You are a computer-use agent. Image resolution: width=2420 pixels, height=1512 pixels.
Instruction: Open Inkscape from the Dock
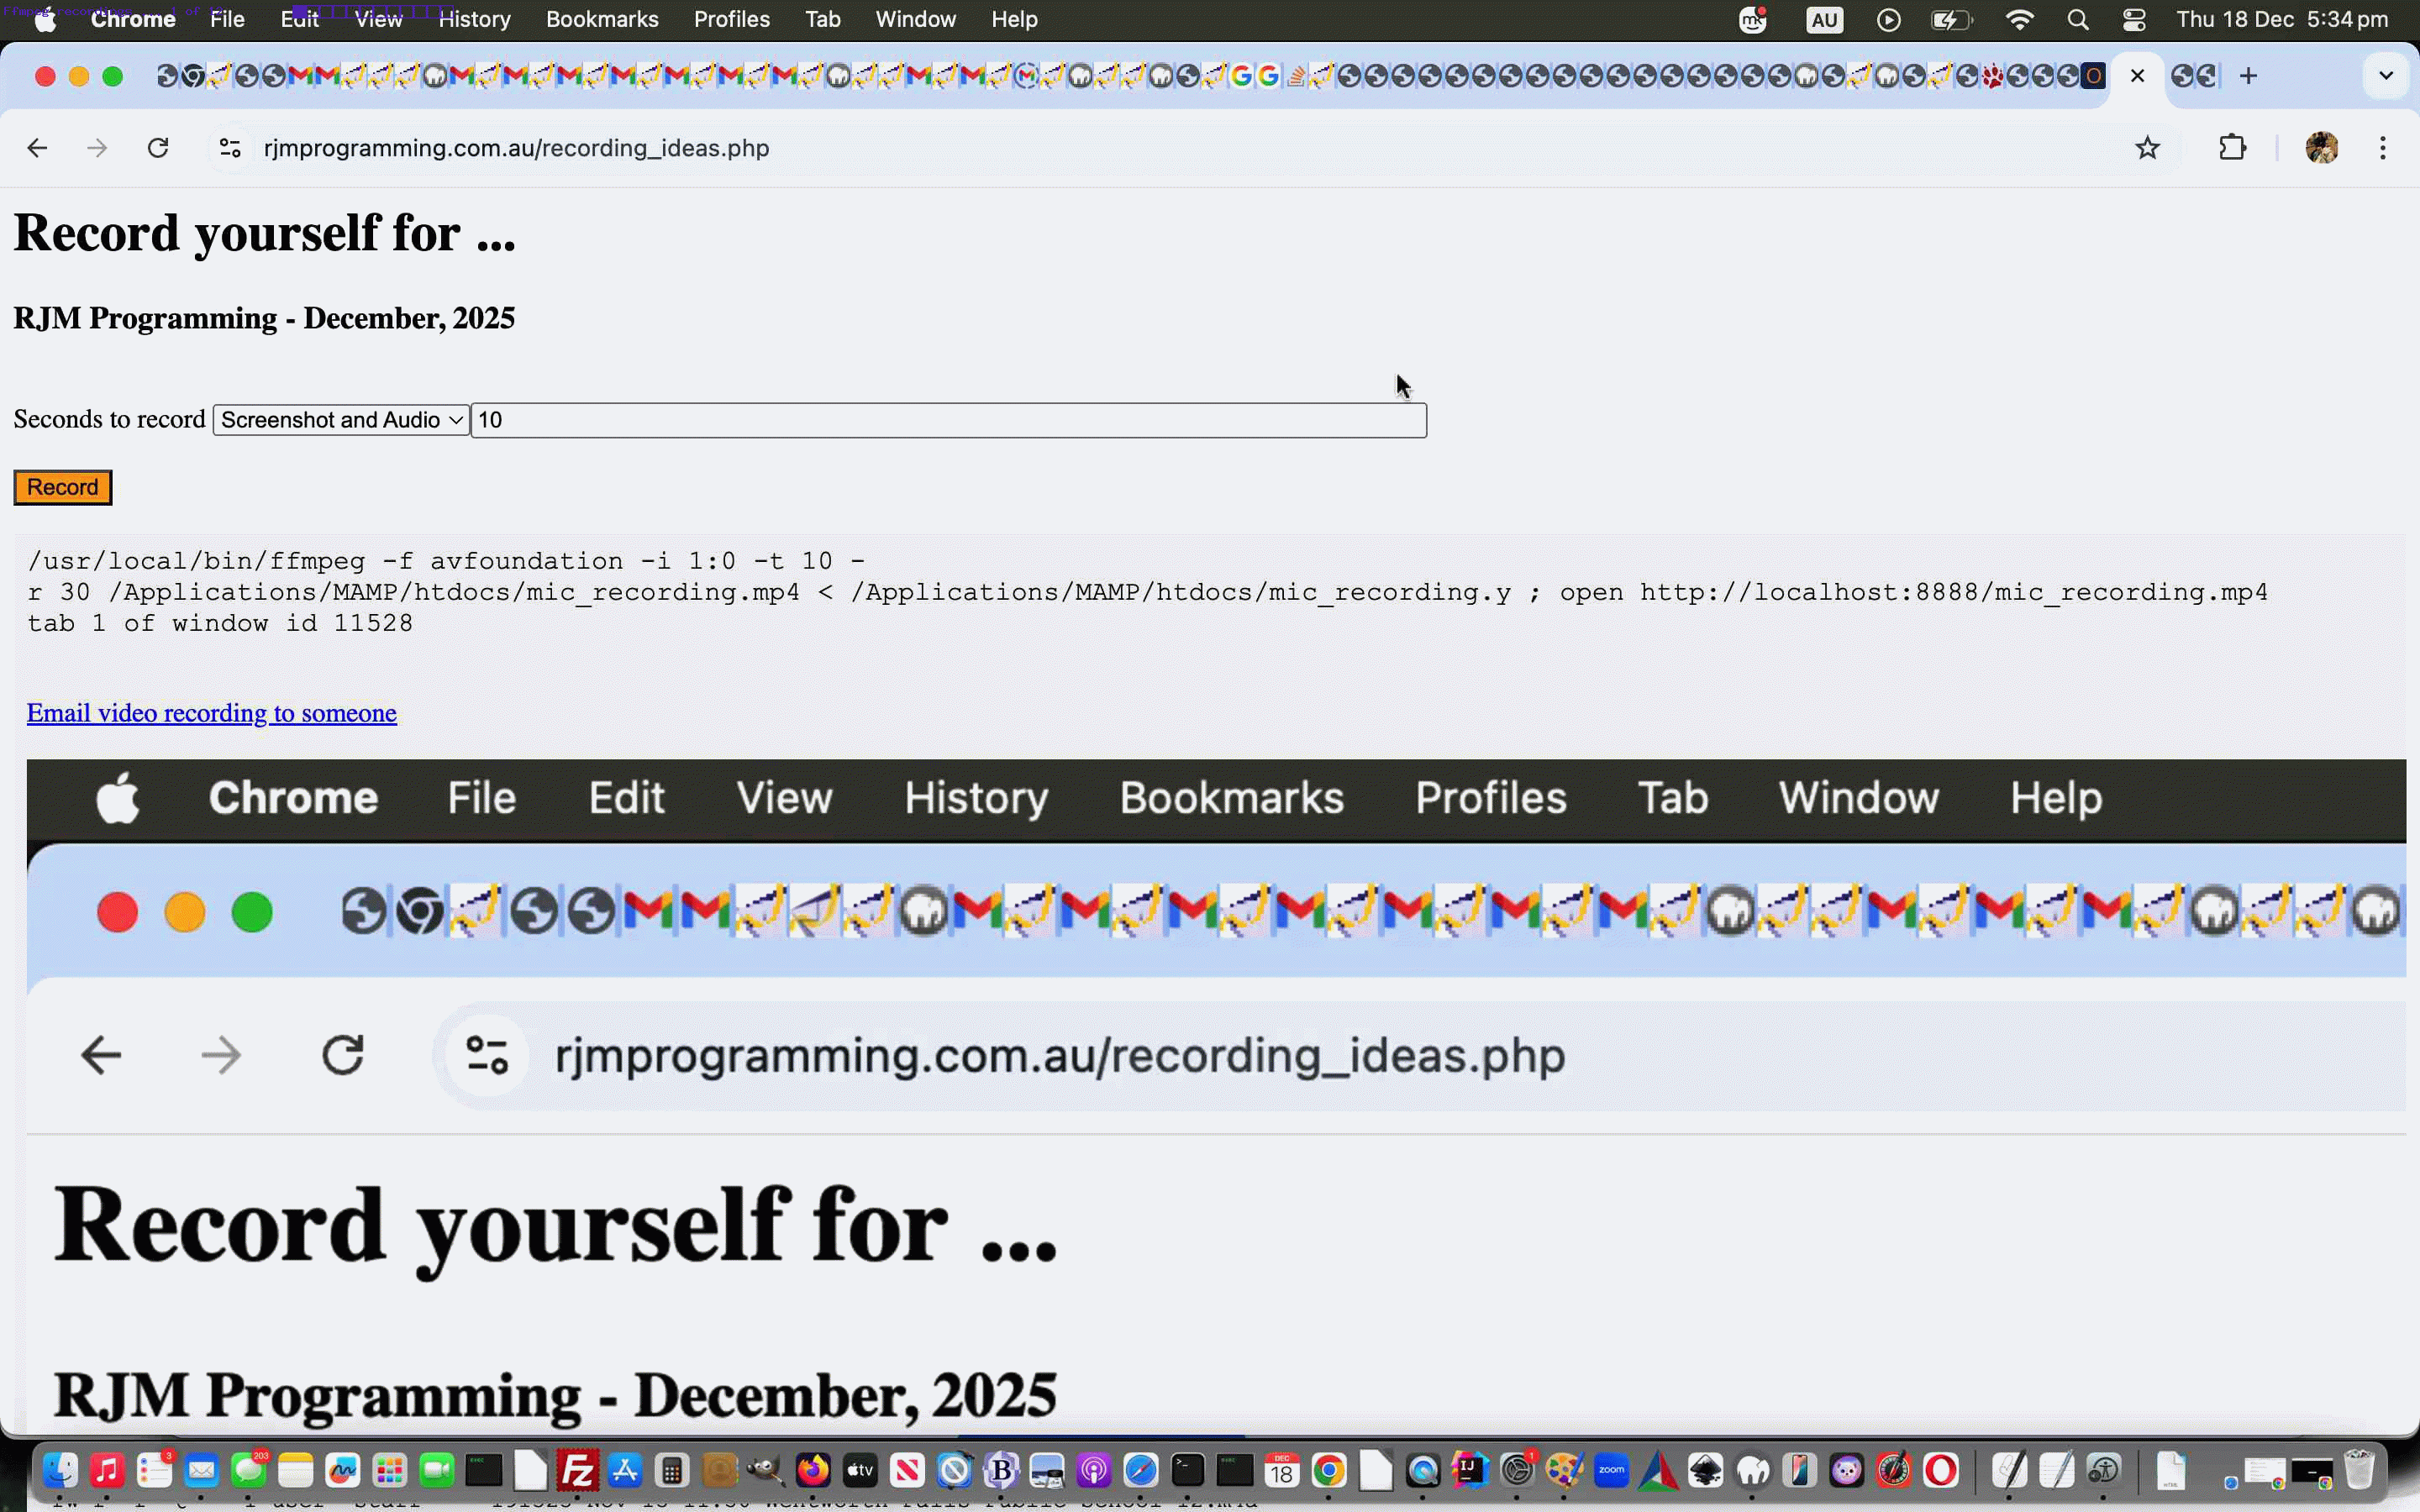click(1706, 1470)
